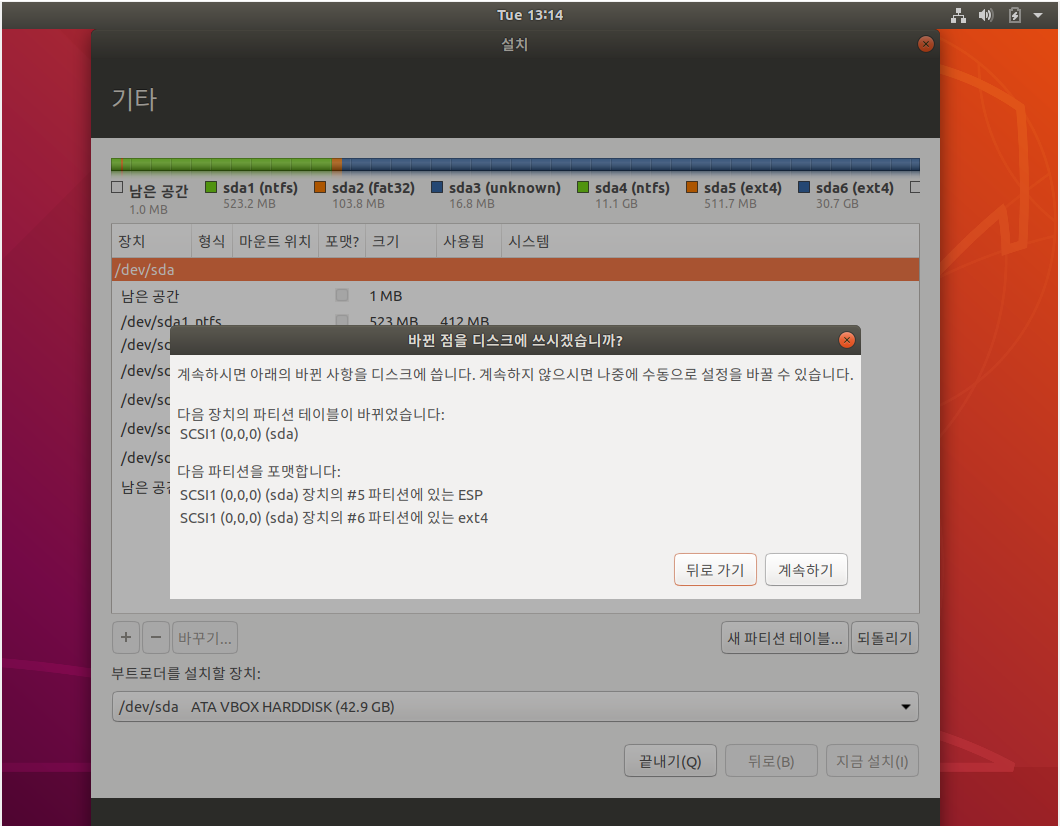This screenshot has height=826, width=1060.
Task: Open the clock showing Tue 13:14
Action: tap(530, 15)
